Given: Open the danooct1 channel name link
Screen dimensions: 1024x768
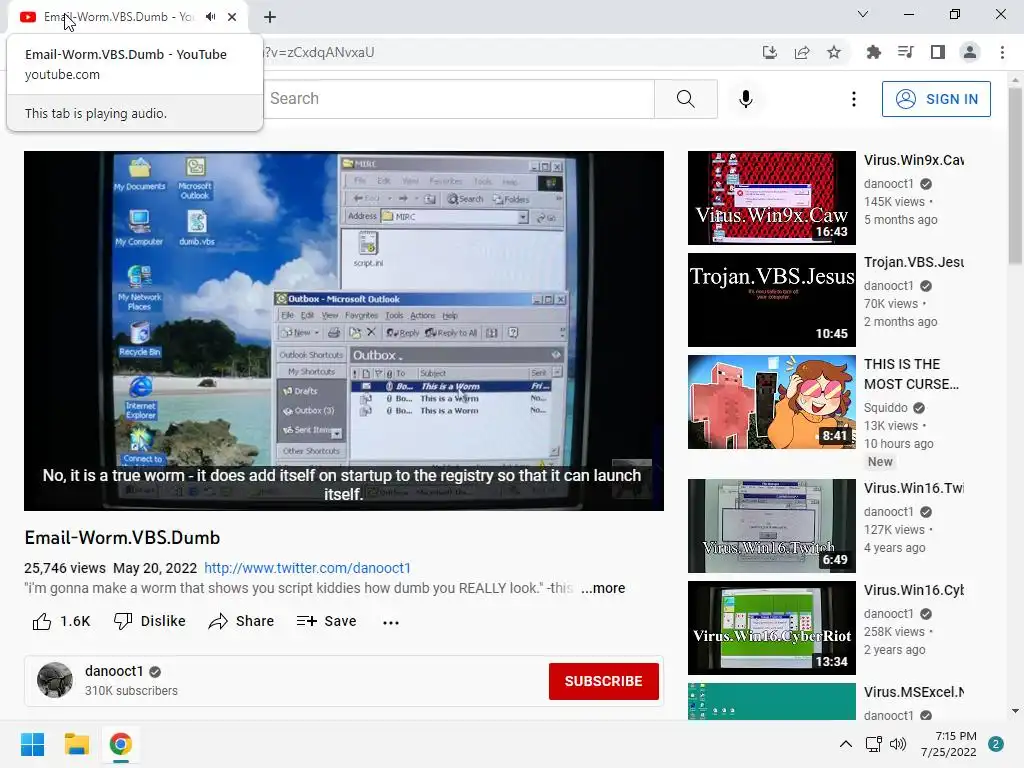Looking at the screenshot, I should coord(114,671).
